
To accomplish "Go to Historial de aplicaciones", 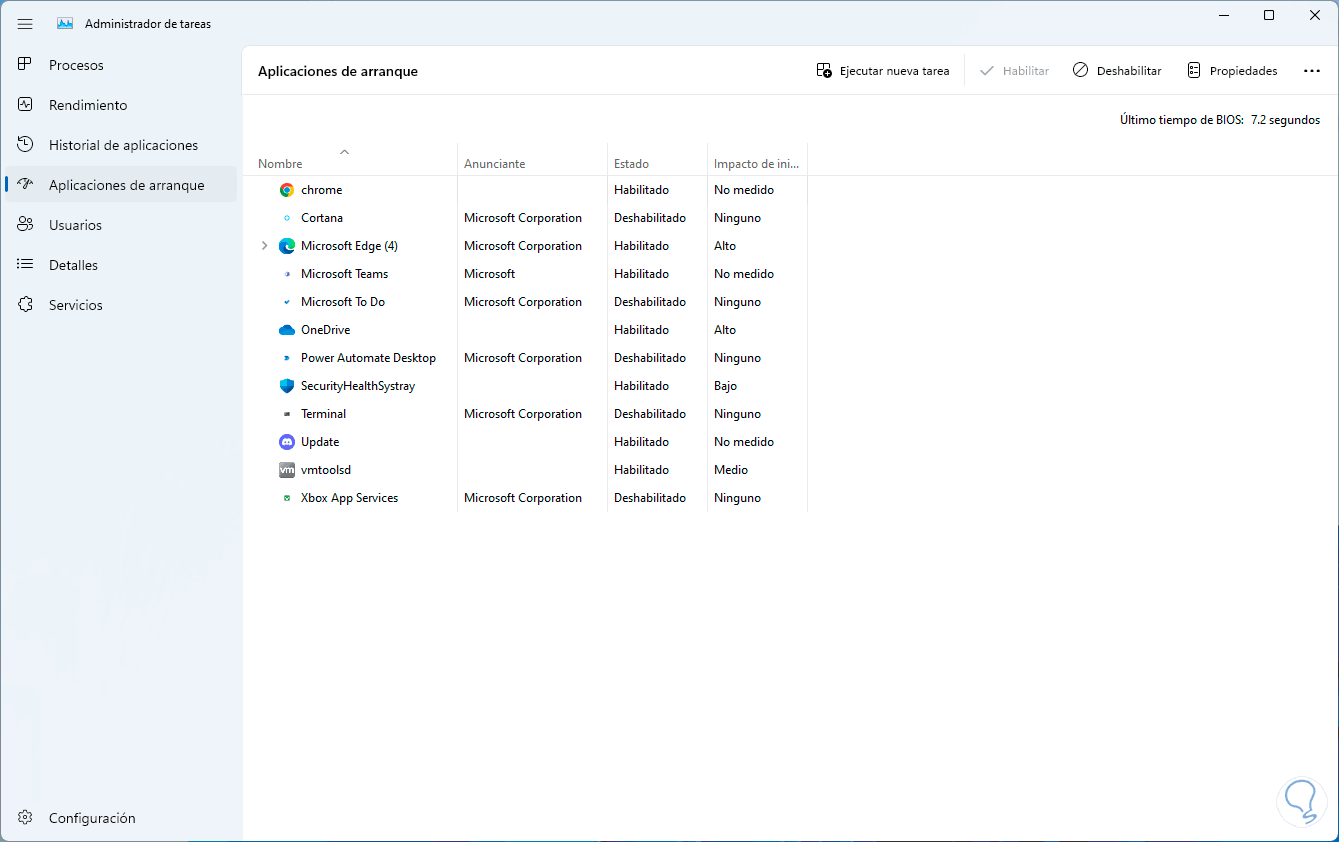I will tap(123, 145).
